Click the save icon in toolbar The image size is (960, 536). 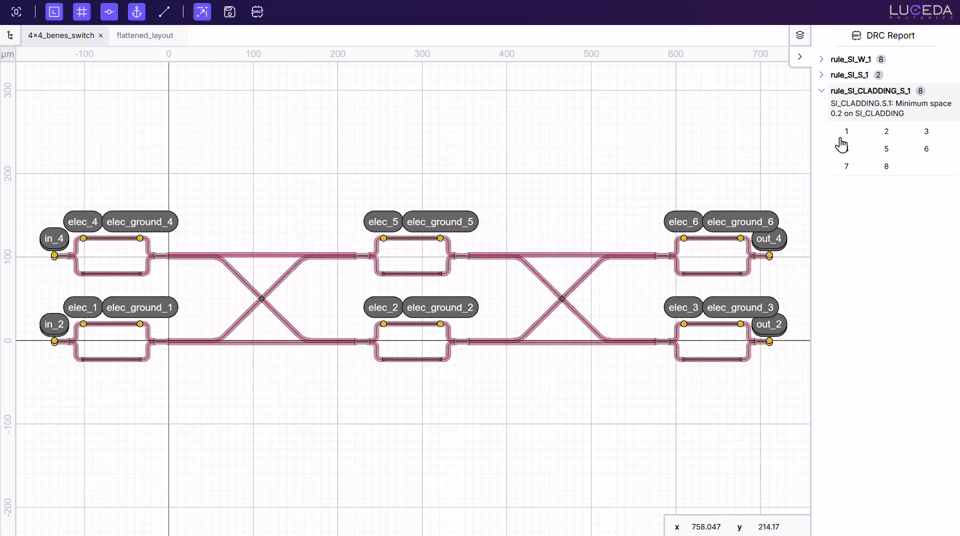click(x=230, y=12)
